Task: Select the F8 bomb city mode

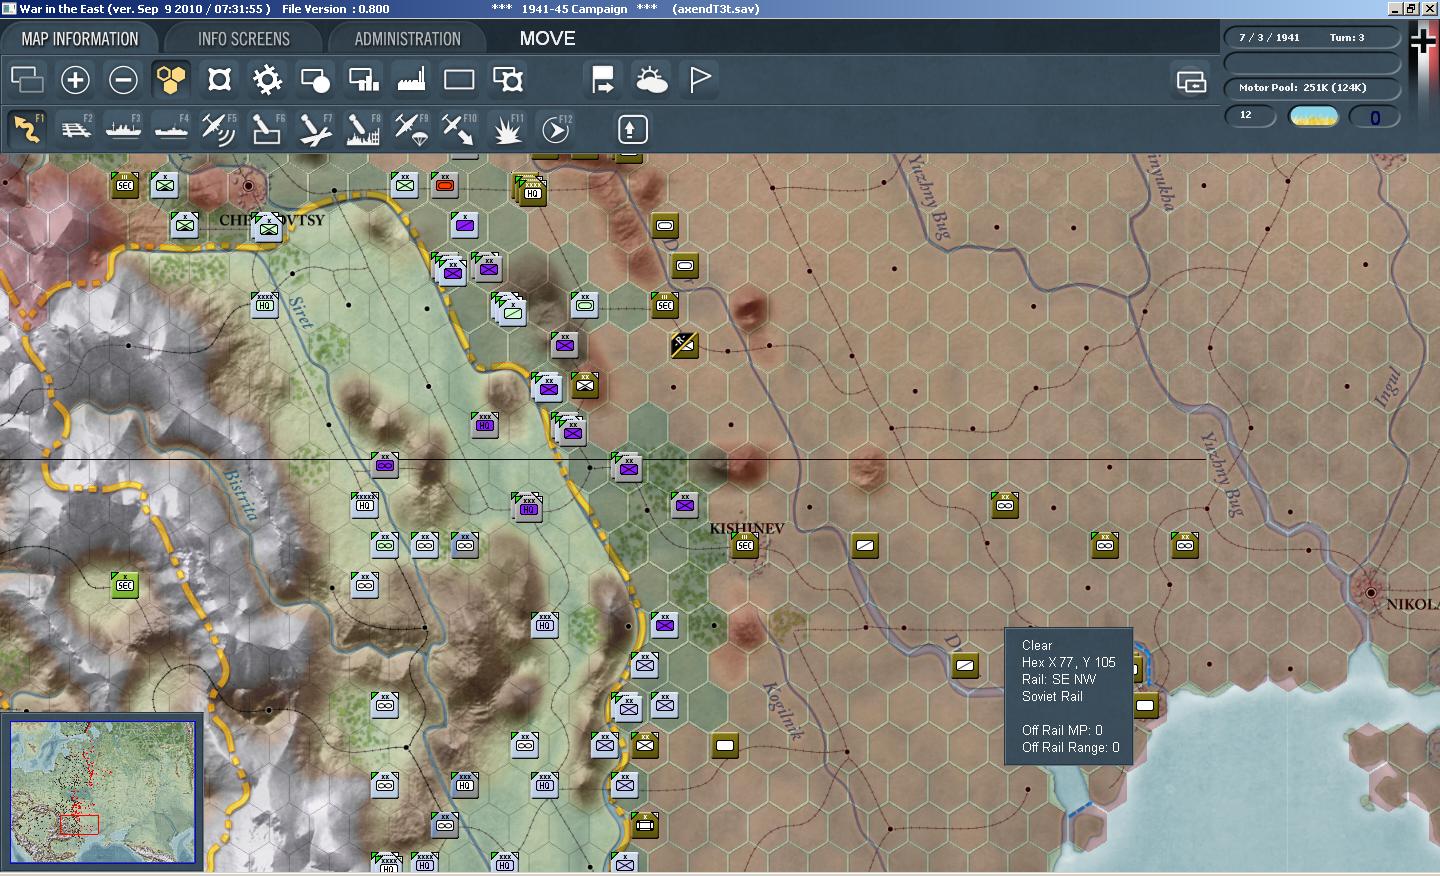Action: pos(363,129)
